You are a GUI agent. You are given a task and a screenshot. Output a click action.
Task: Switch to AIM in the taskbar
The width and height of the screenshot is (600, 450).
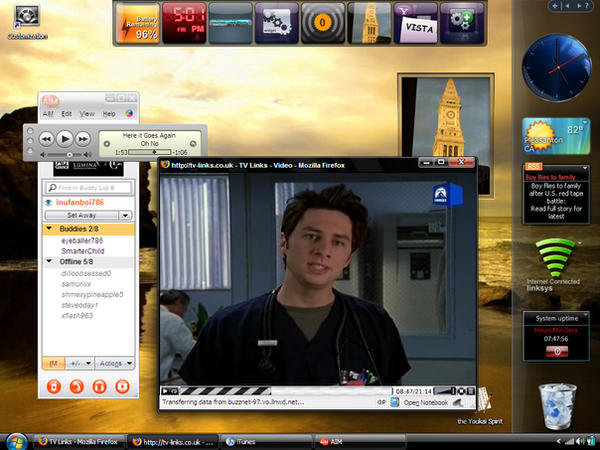pyautogui.click(x=360, y=442)
